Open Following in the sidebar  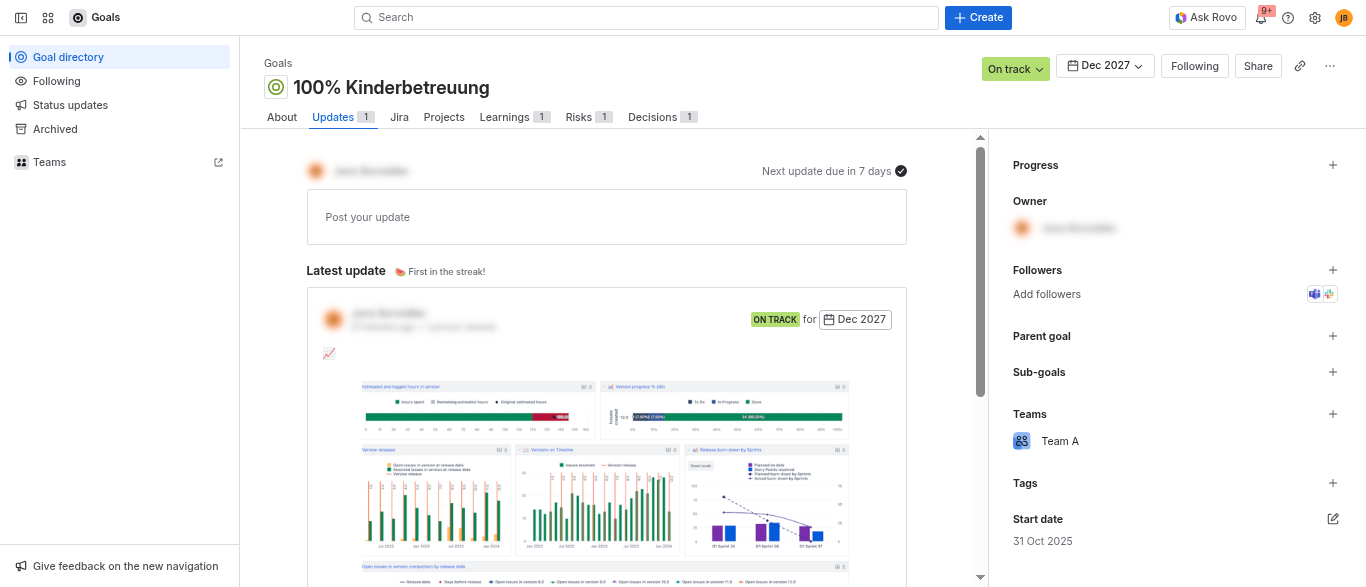120,81
